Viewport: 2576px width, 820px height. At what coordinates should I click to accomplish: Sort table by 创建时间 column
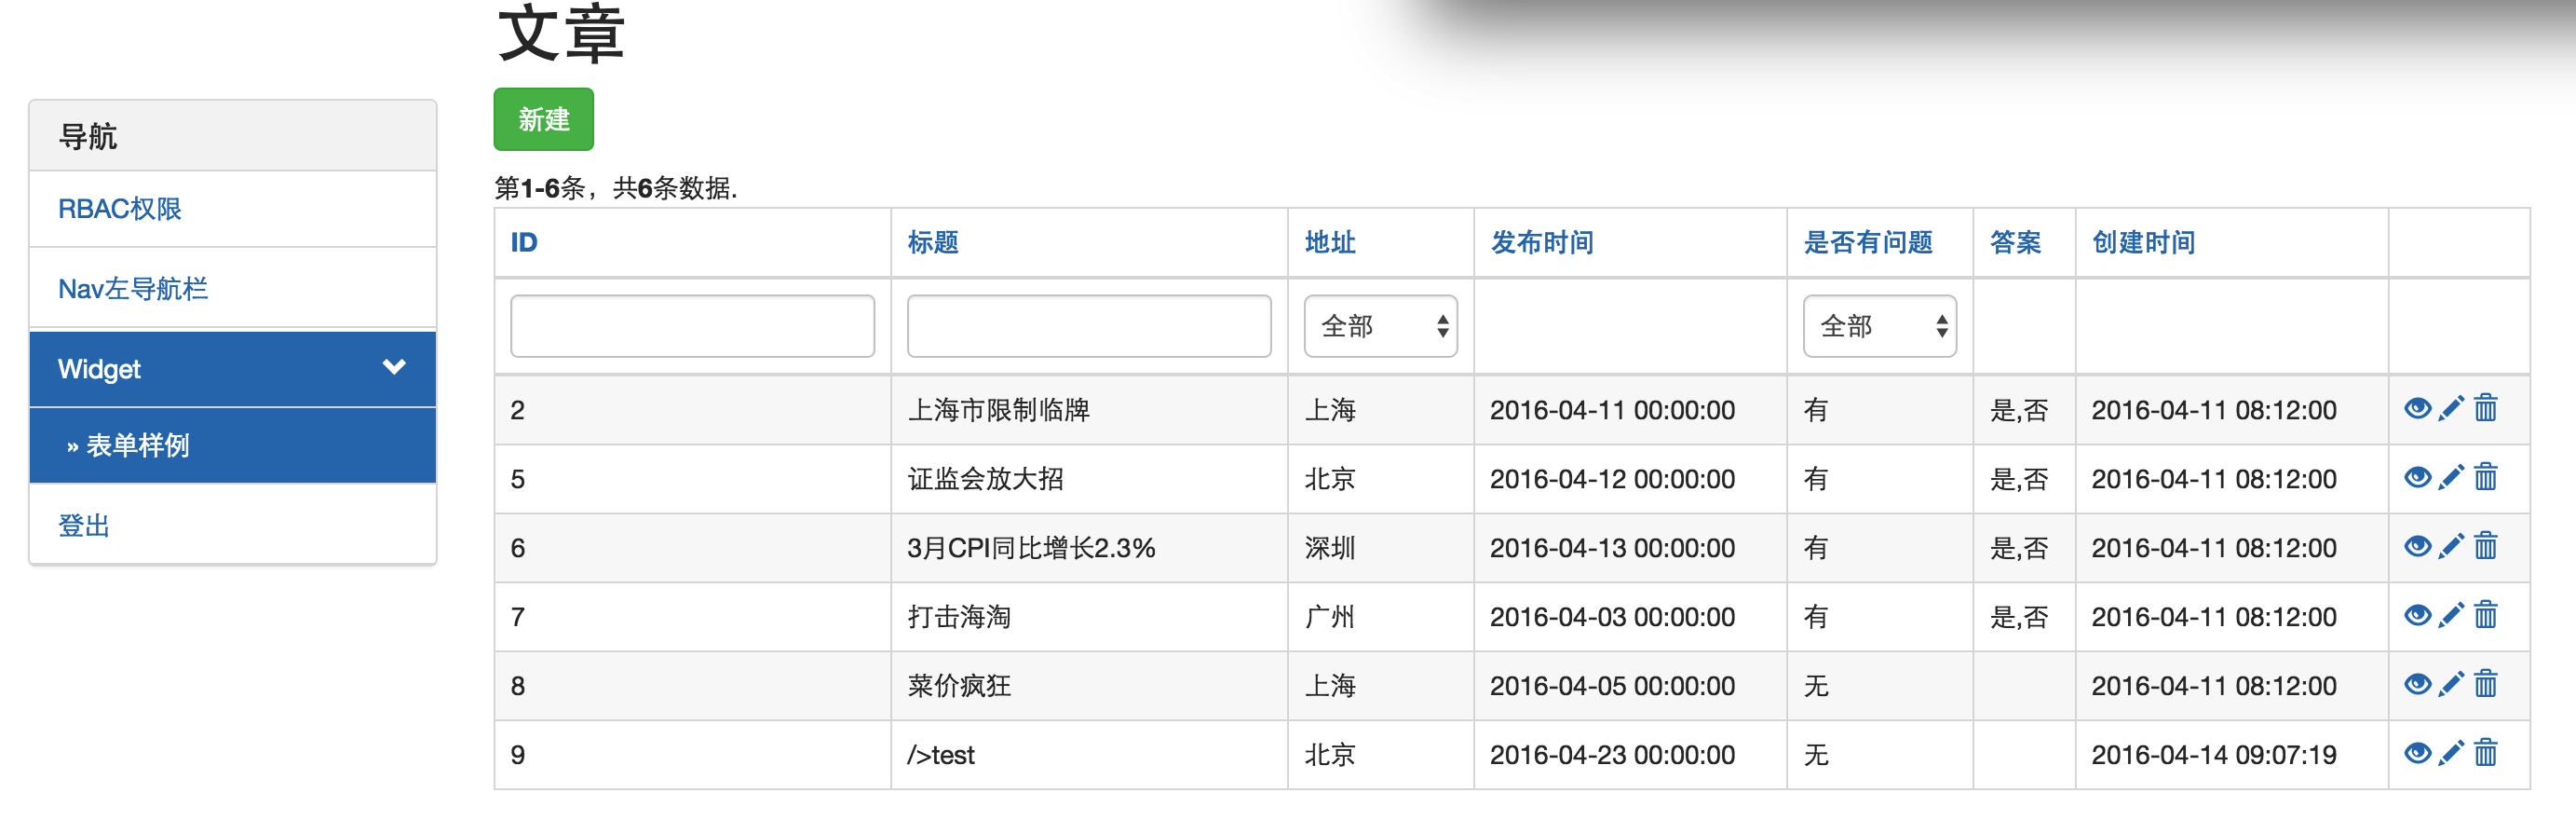point(2143,242)
